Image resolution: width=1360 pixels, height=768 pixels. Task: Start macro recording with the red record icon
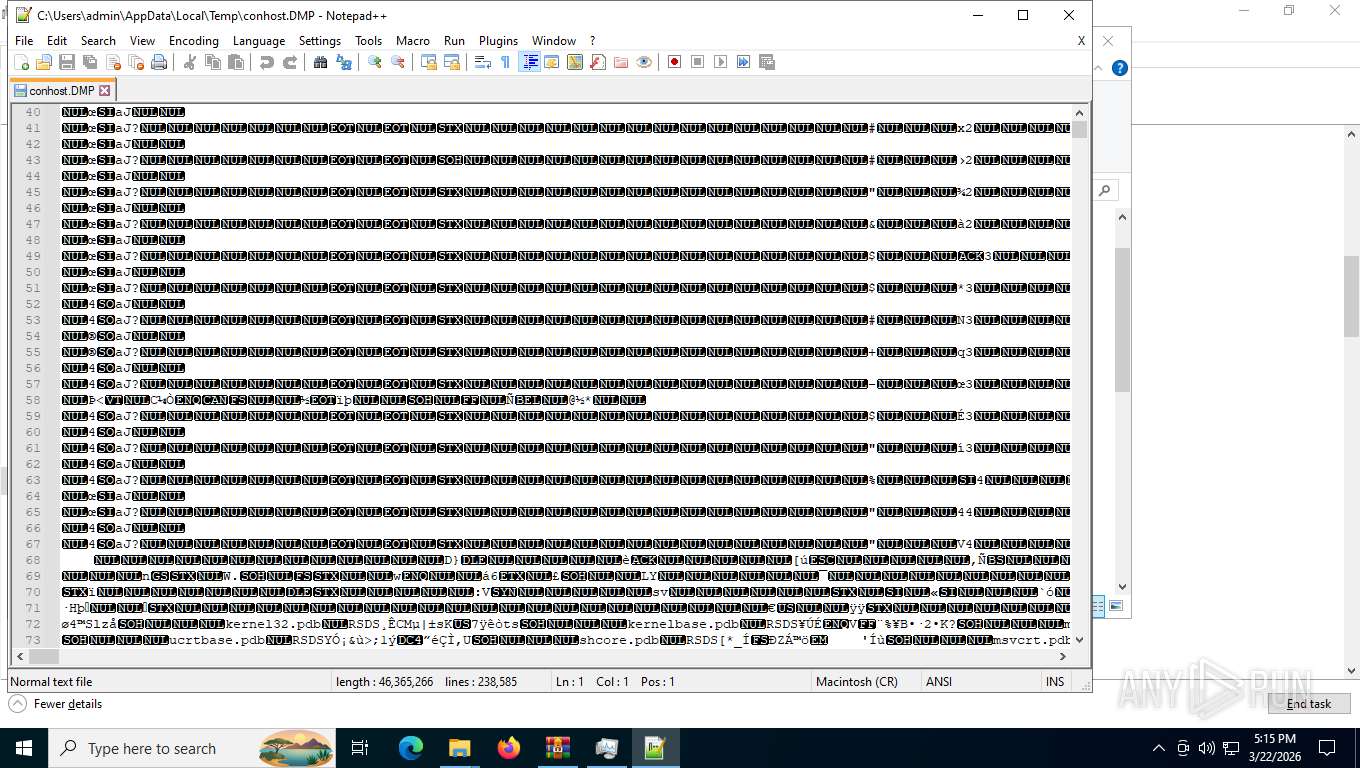click(675, 62)
